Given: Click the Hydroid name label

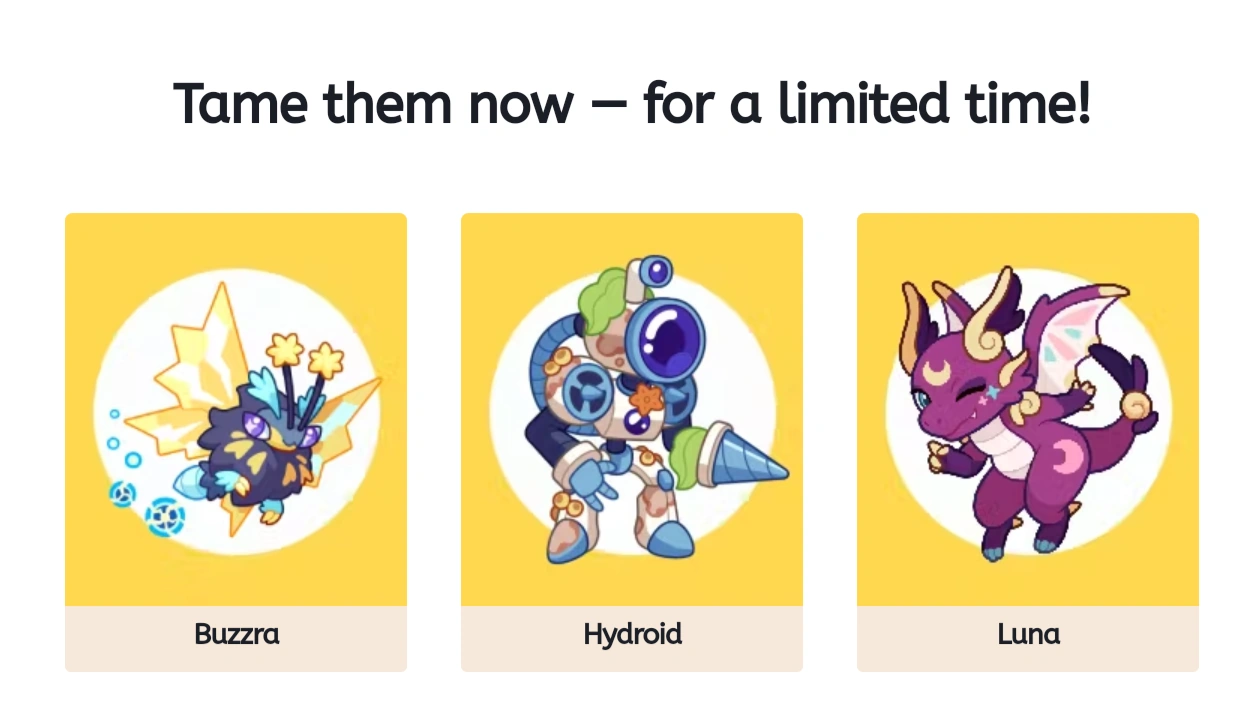Looking at the screenshot, I should 632,634.
